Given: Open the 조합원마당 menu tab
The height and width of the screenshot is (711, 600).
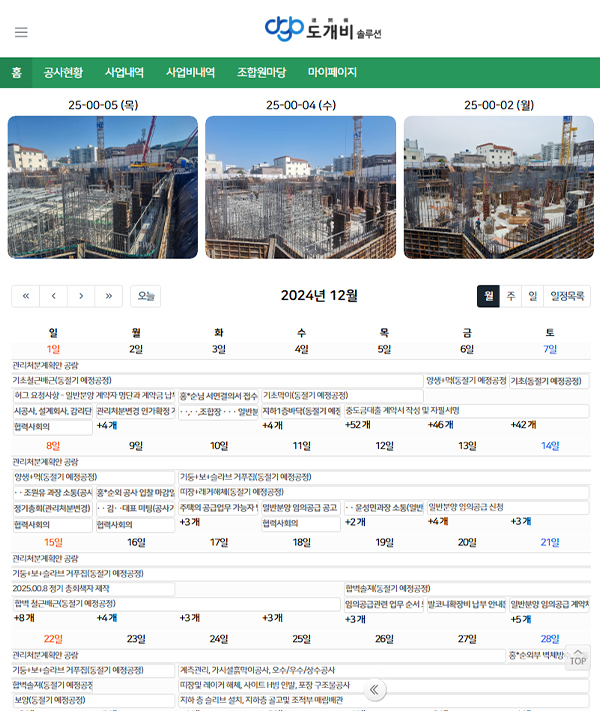Looking at the screenshot, I should pyautogui.click(x=261, y=73).
